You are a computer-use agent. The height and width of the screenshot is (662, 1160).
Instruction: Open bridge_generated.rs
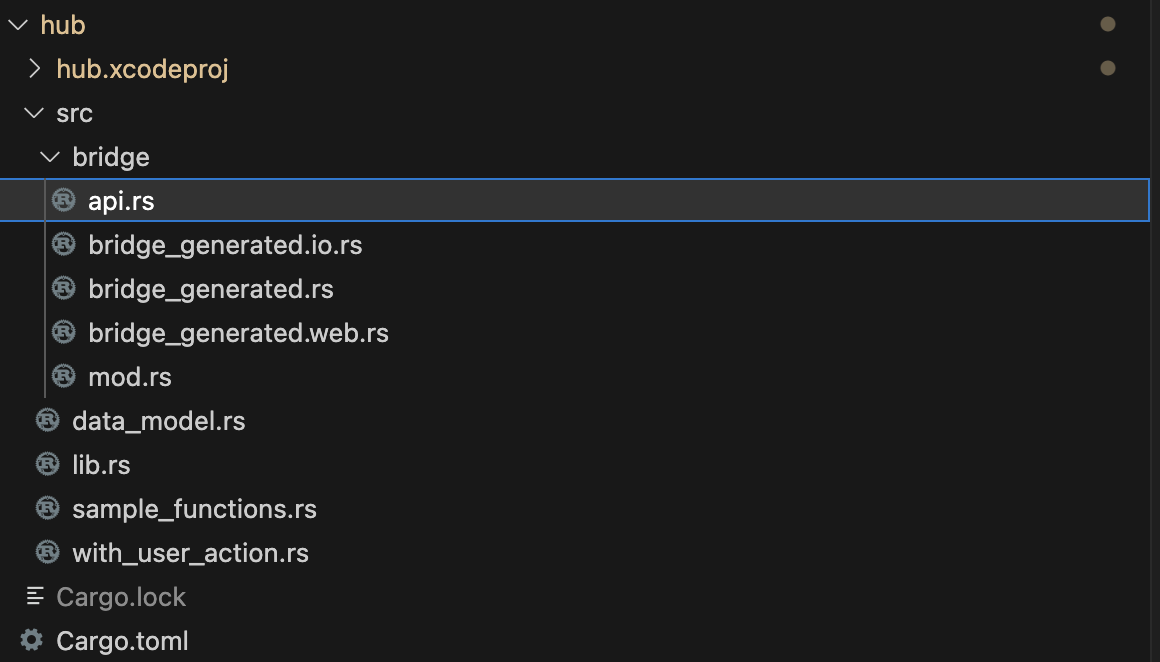(209, 288)
